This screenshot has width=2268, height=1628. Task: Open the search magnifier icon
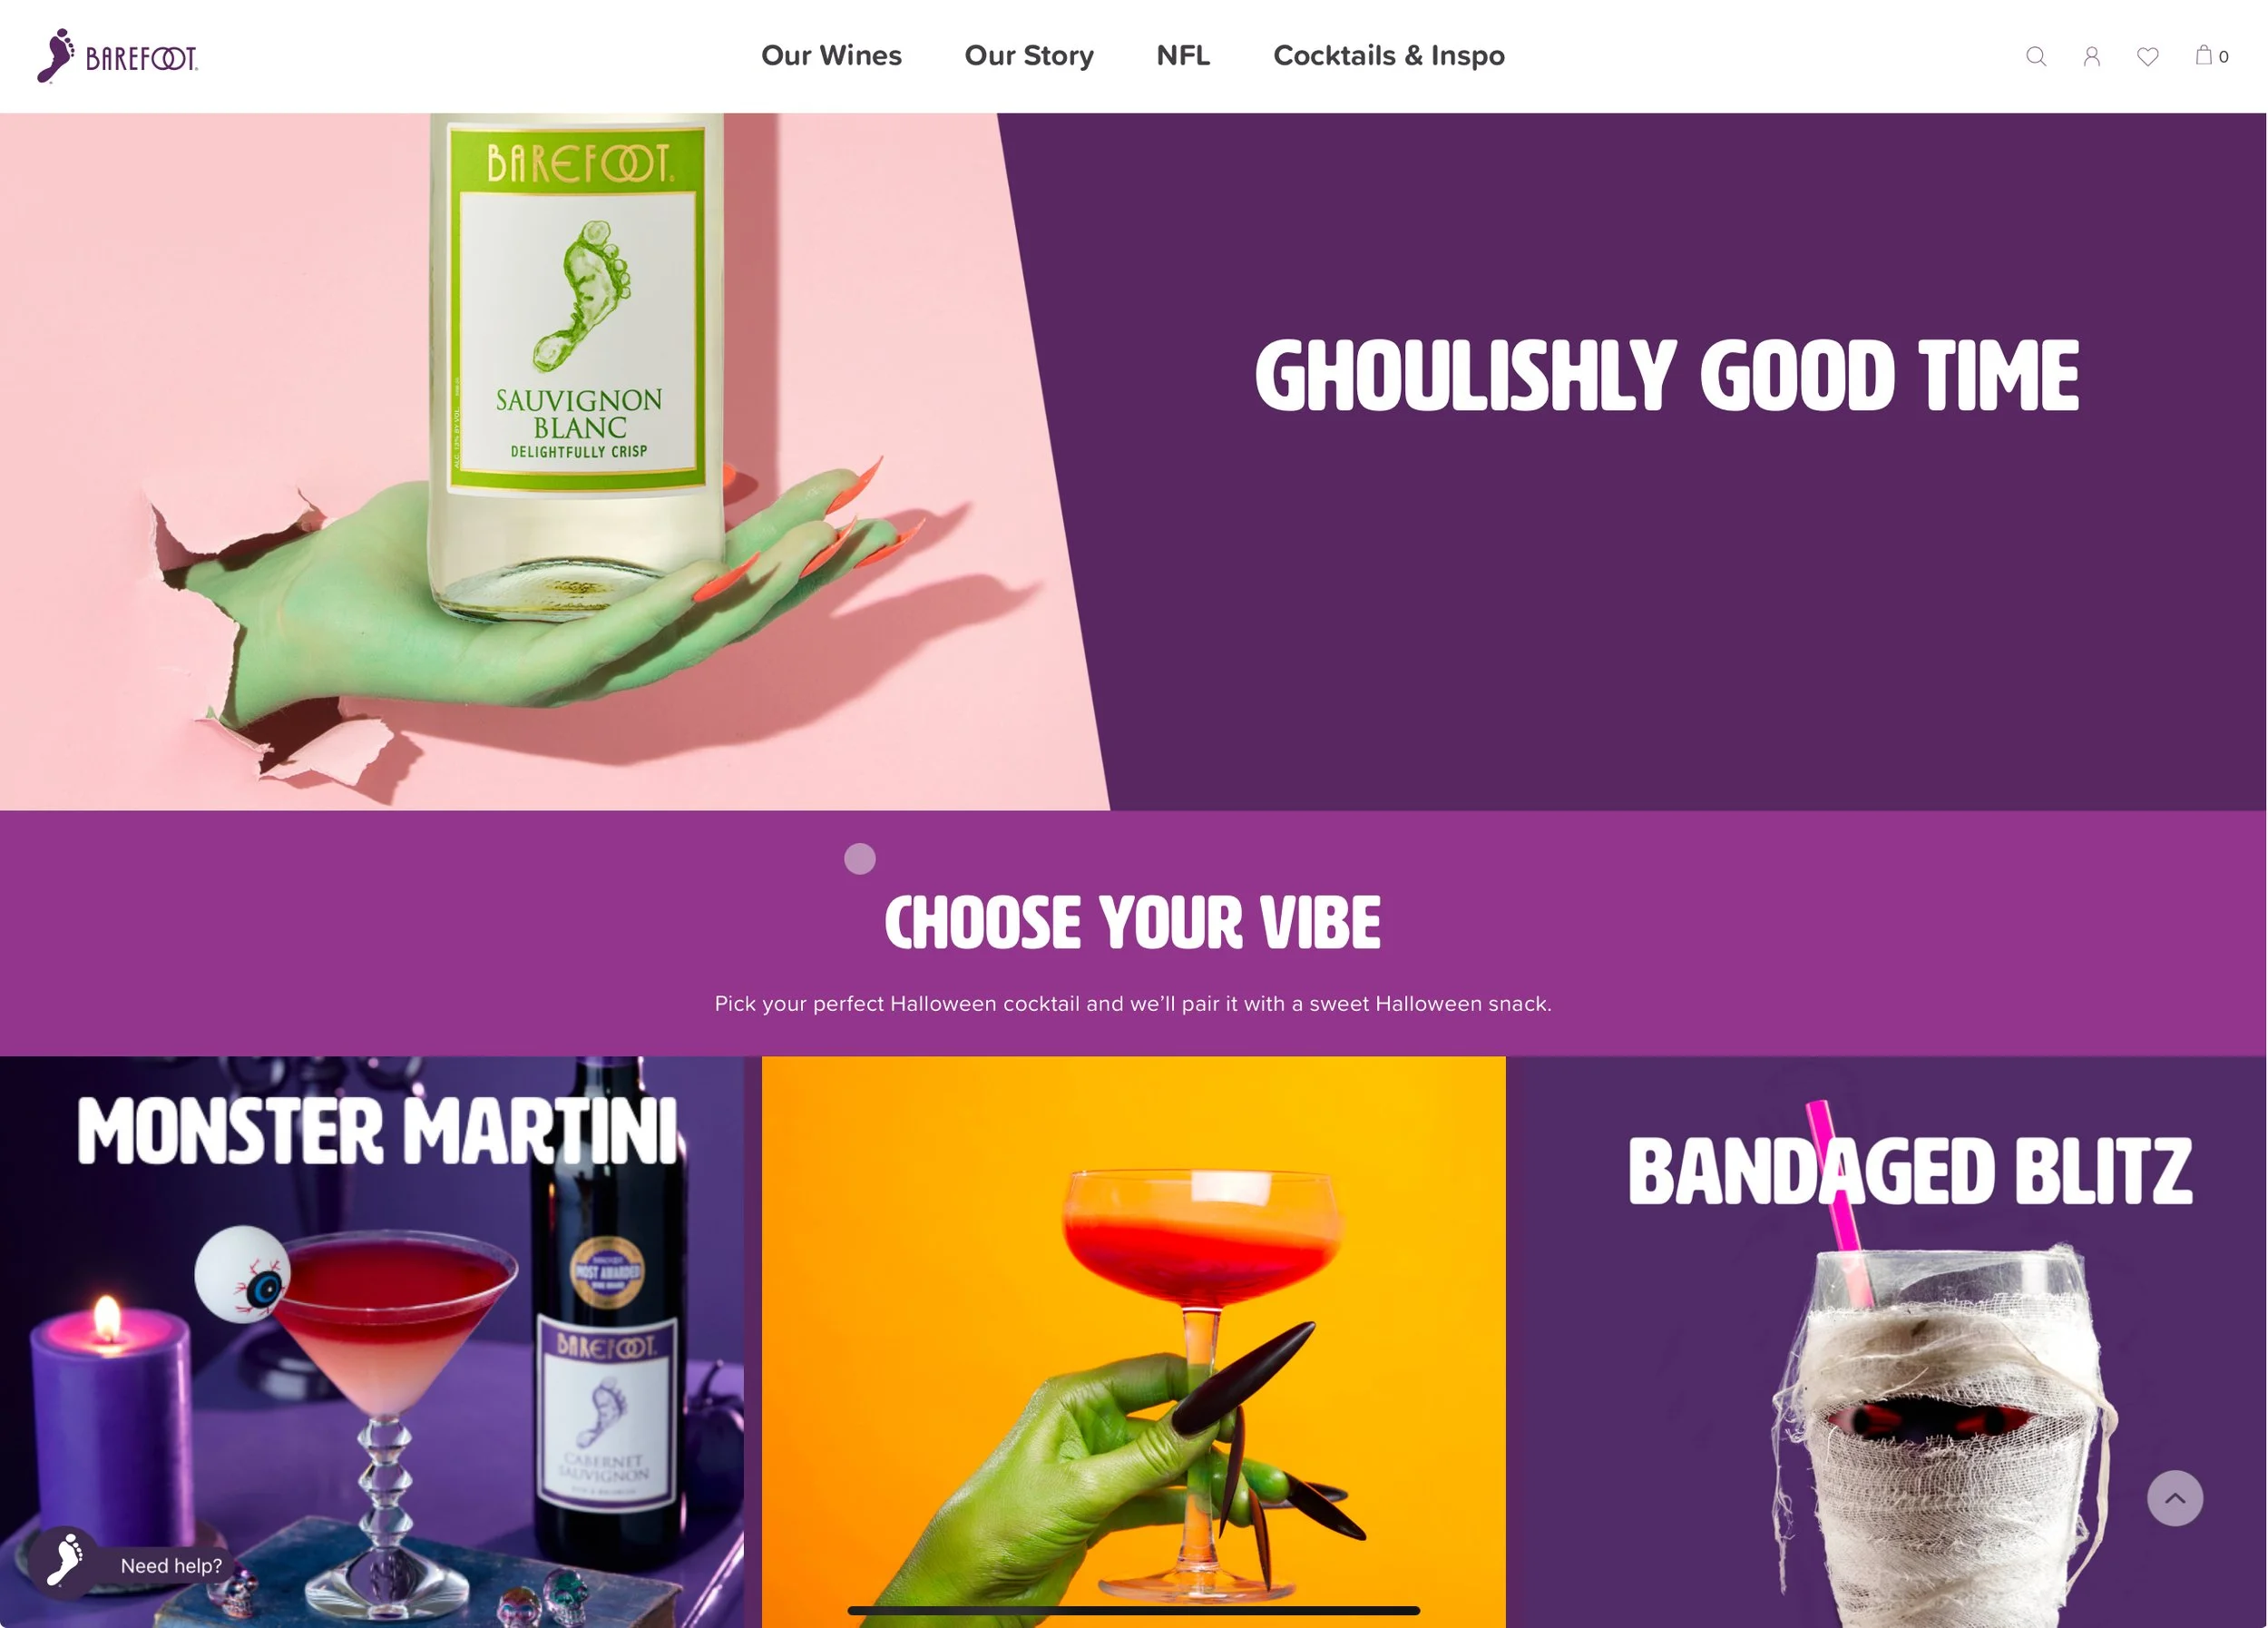tap(2035, 56)
